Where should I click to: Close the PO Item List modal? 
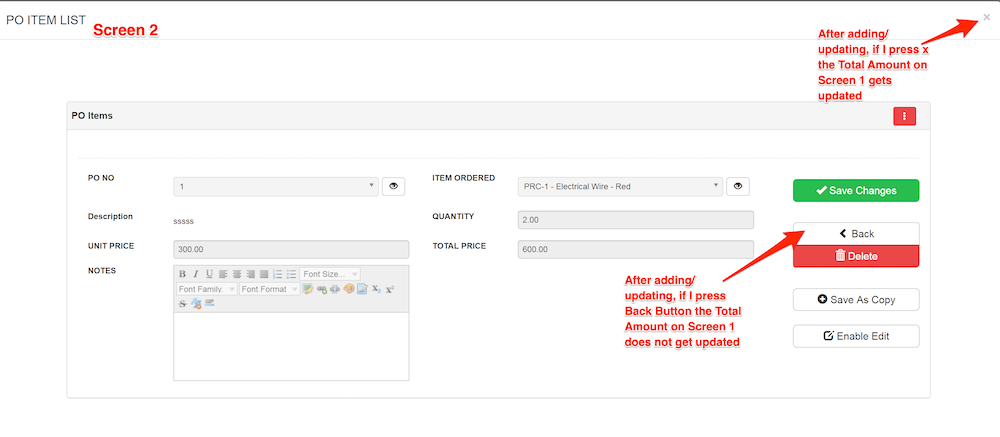tap(987, 17)
